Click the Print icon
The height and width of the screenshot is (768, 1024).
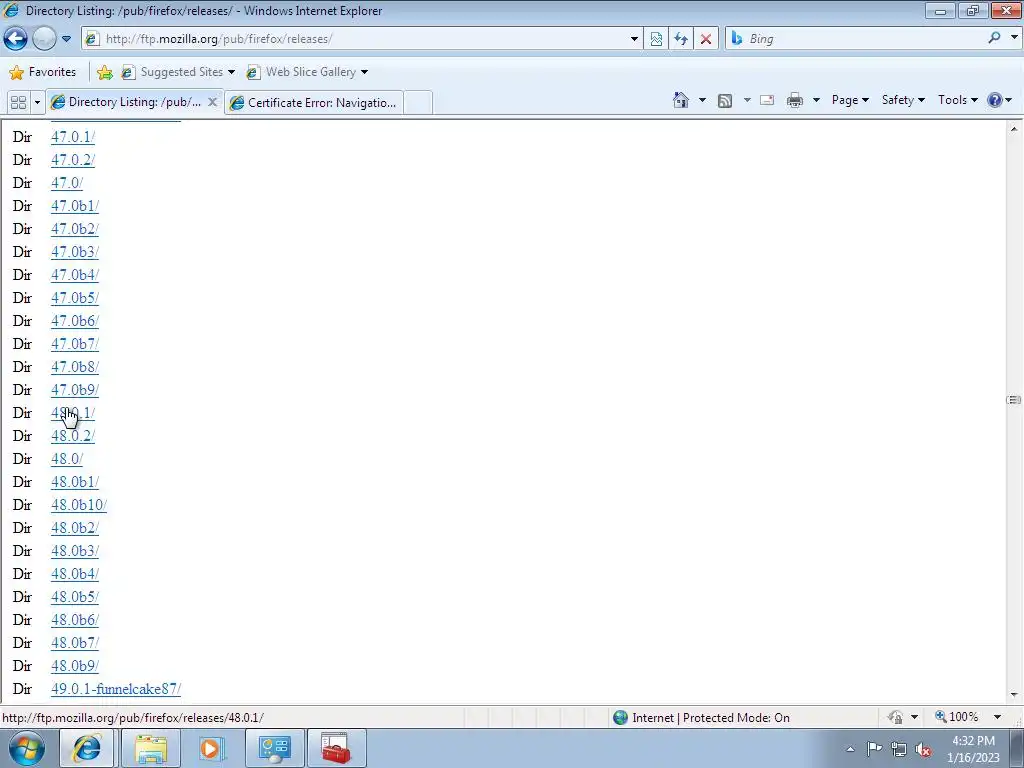[x=795, y=100]
